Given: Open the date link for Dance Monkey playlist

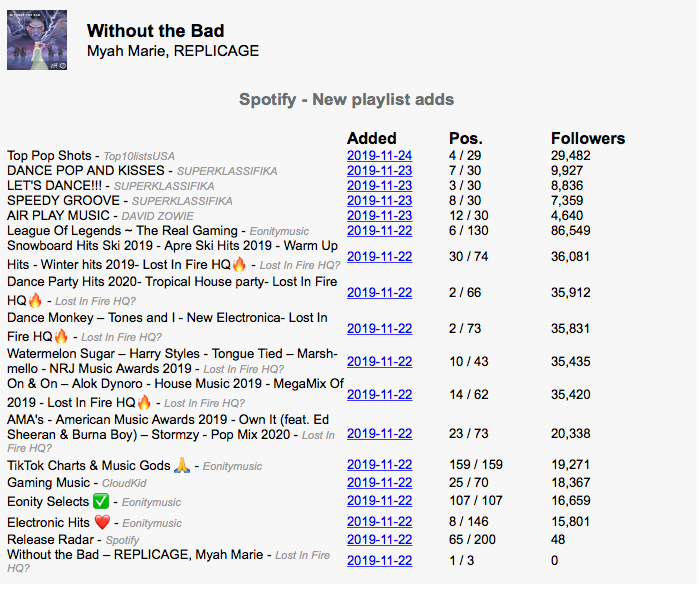Looking at the screenshot, I should (379, 329).
